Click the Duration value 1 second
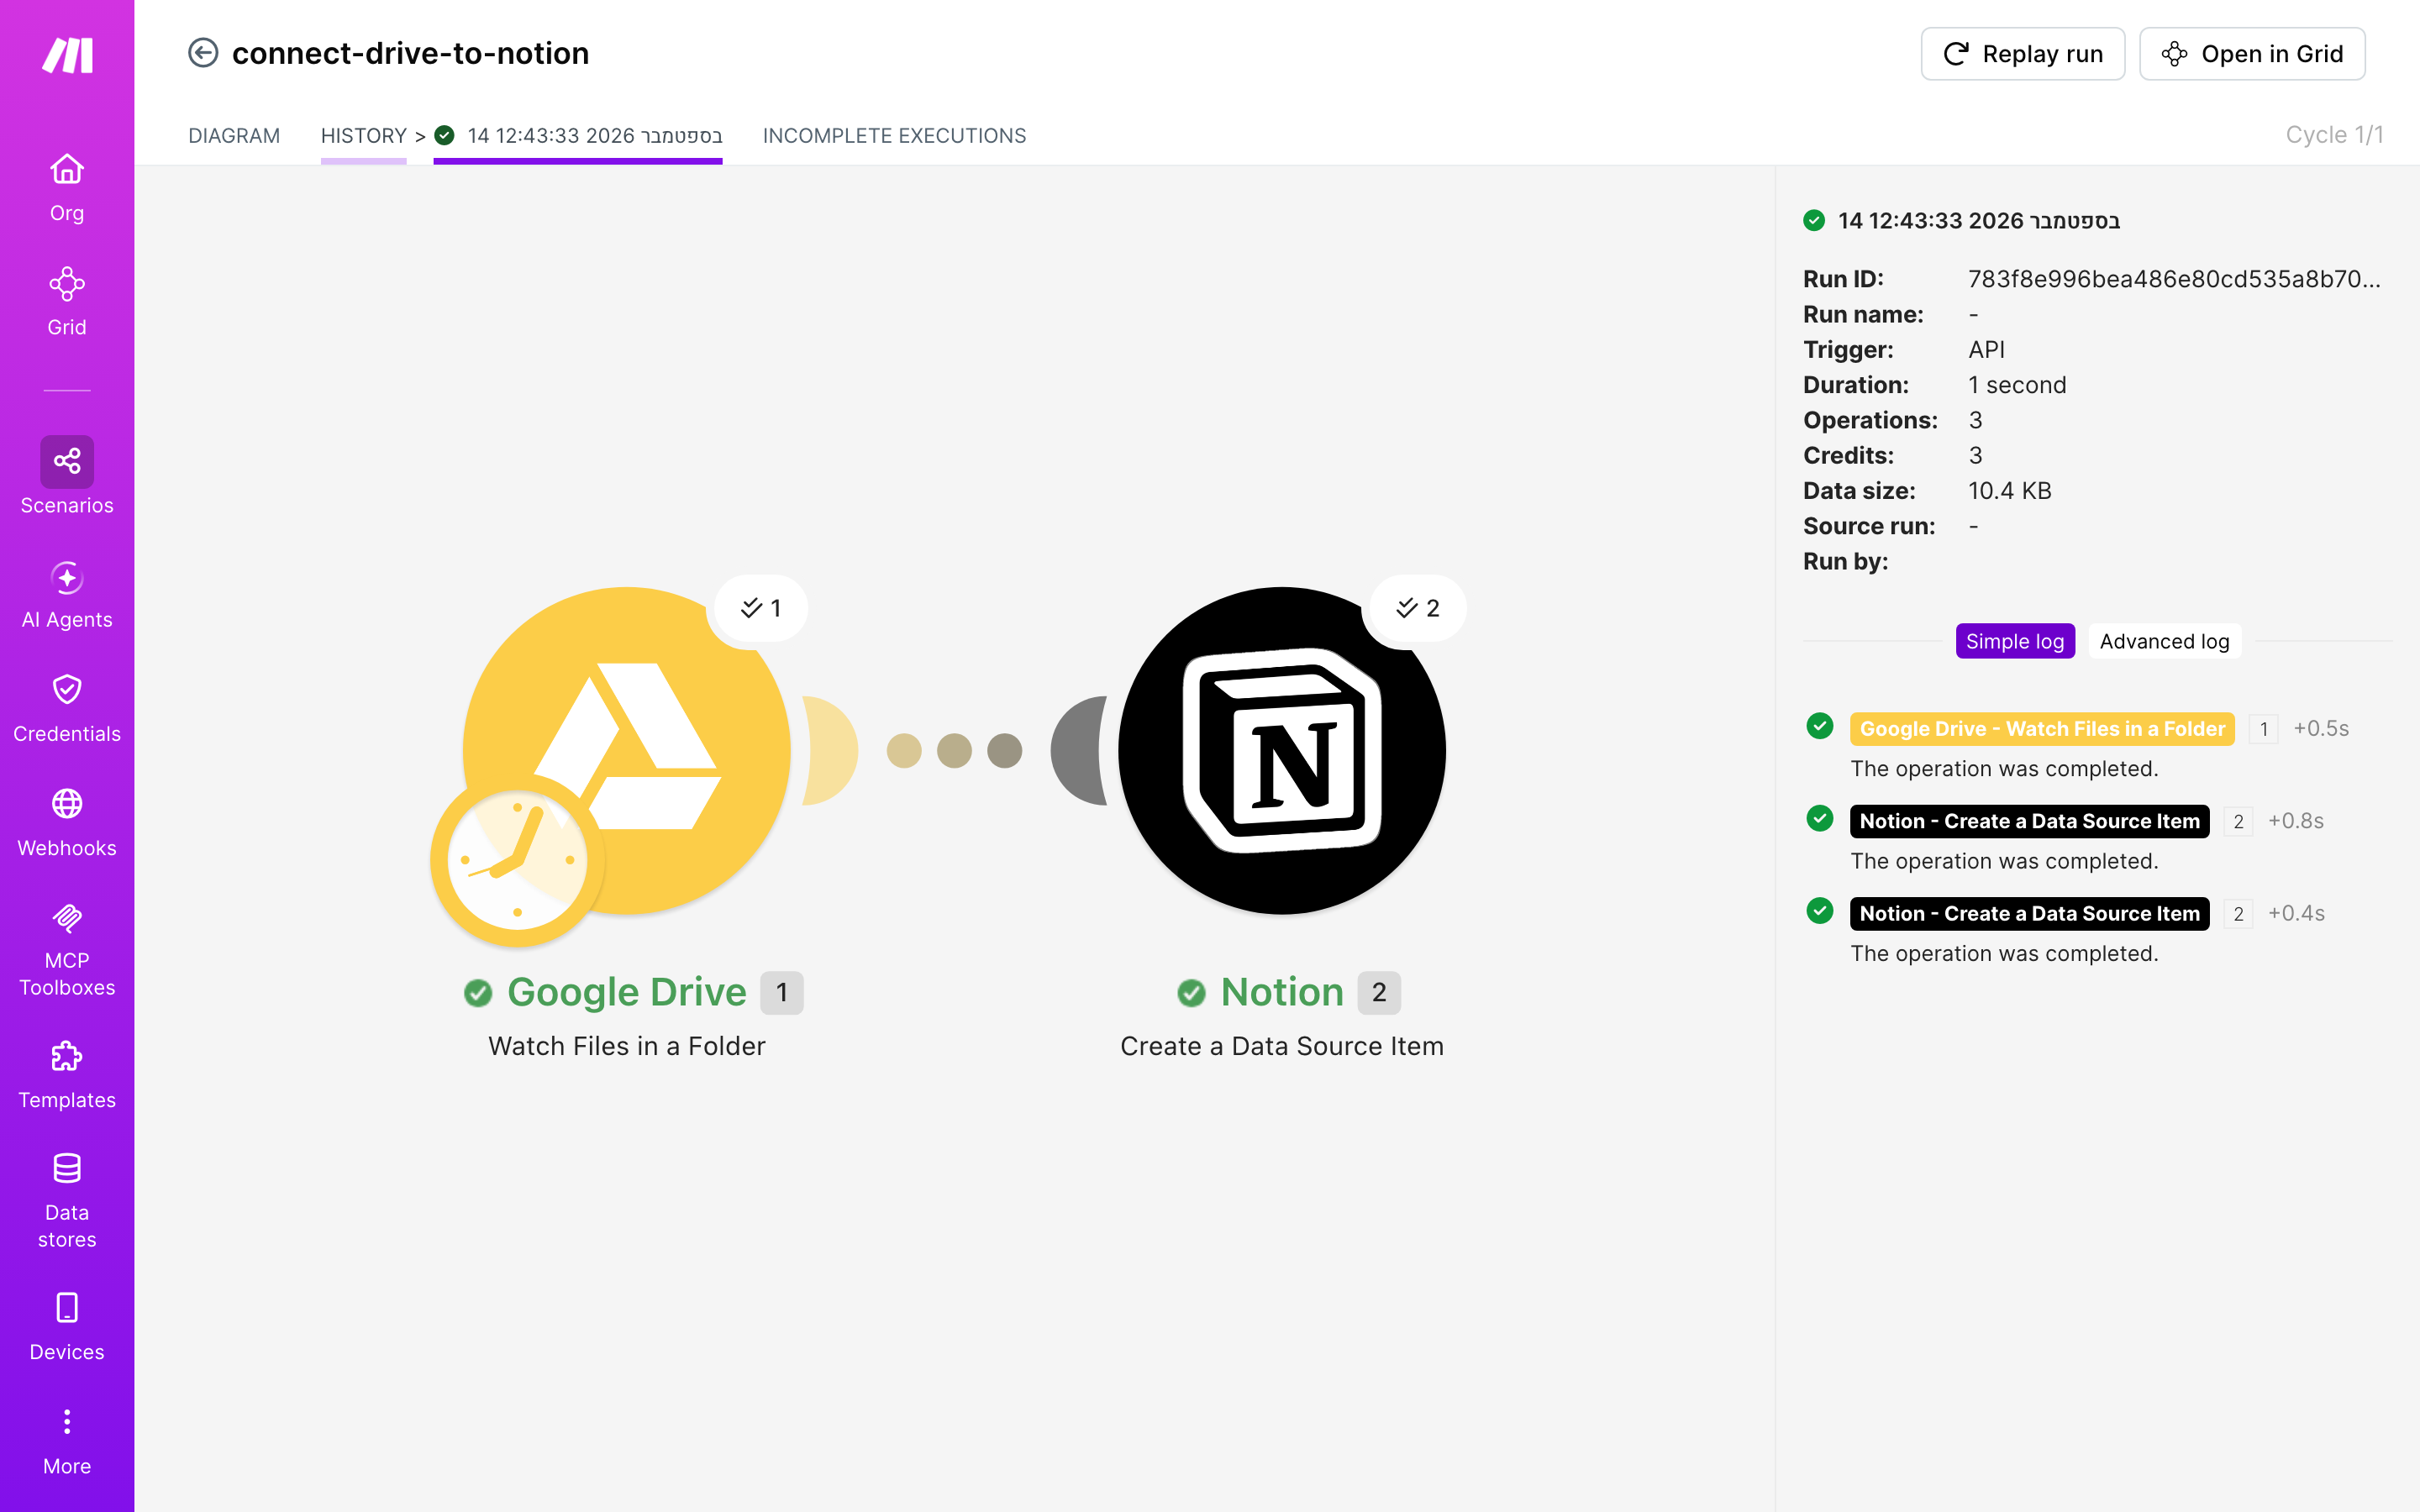 pos(2017,385)
